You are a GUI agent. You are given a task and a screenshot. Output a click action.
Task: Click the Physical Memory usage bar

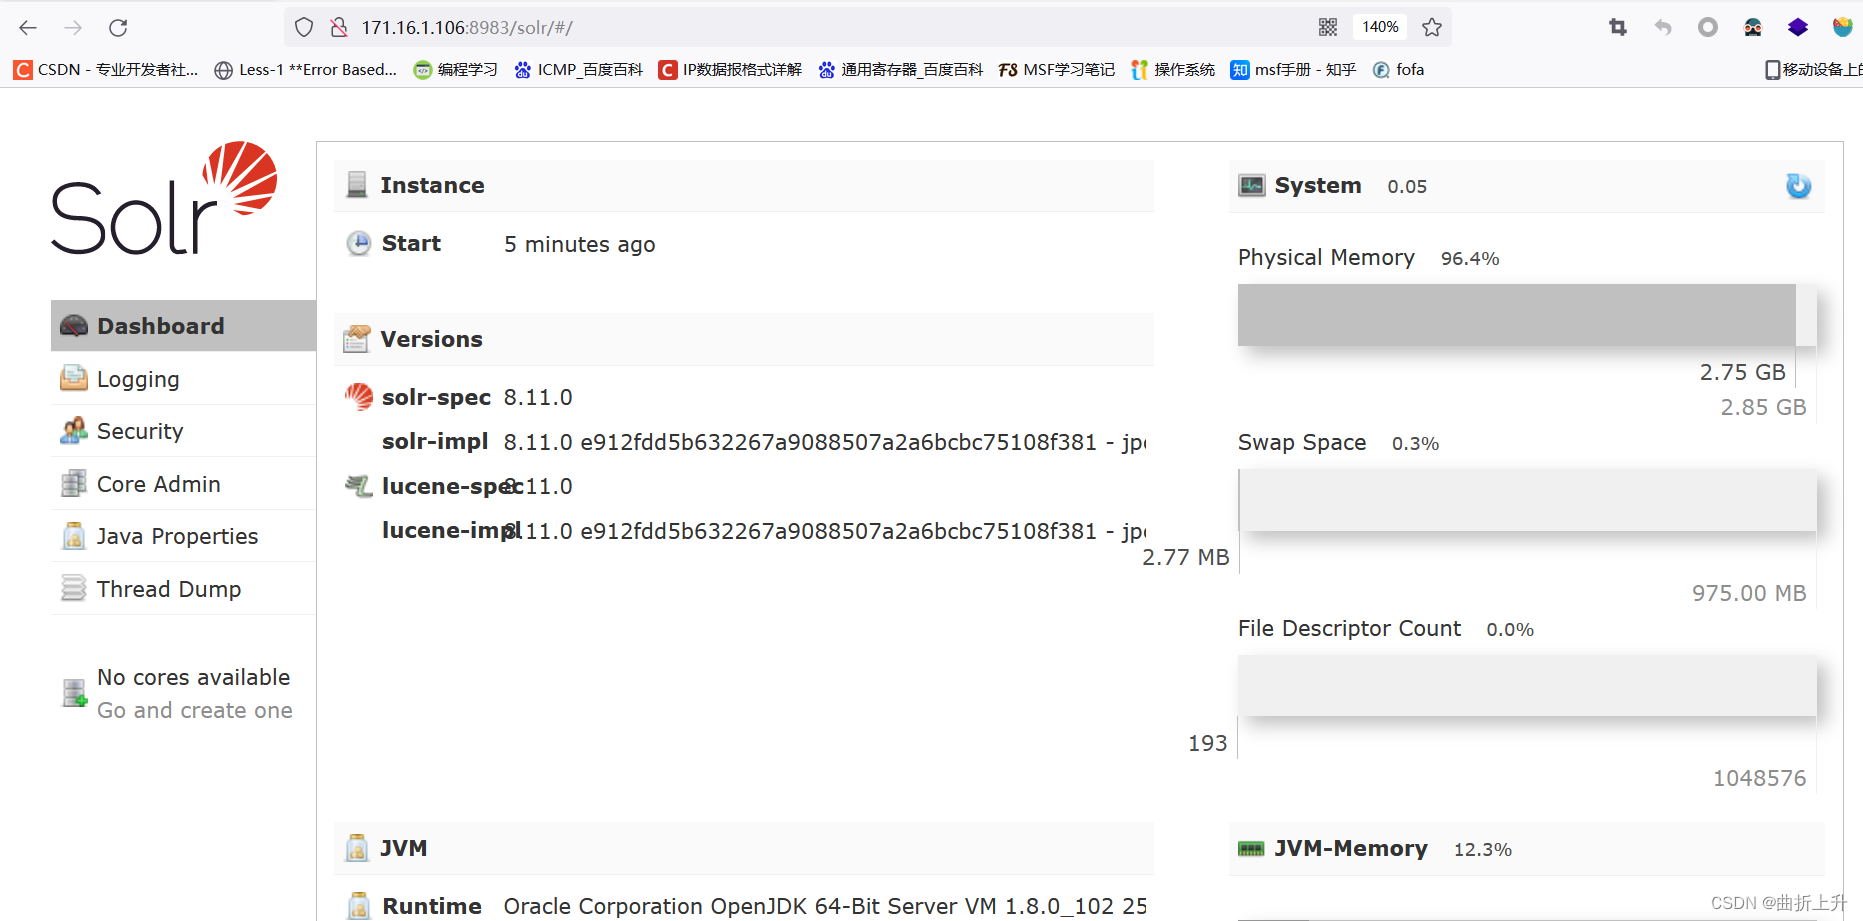(x=1527, y=315)
